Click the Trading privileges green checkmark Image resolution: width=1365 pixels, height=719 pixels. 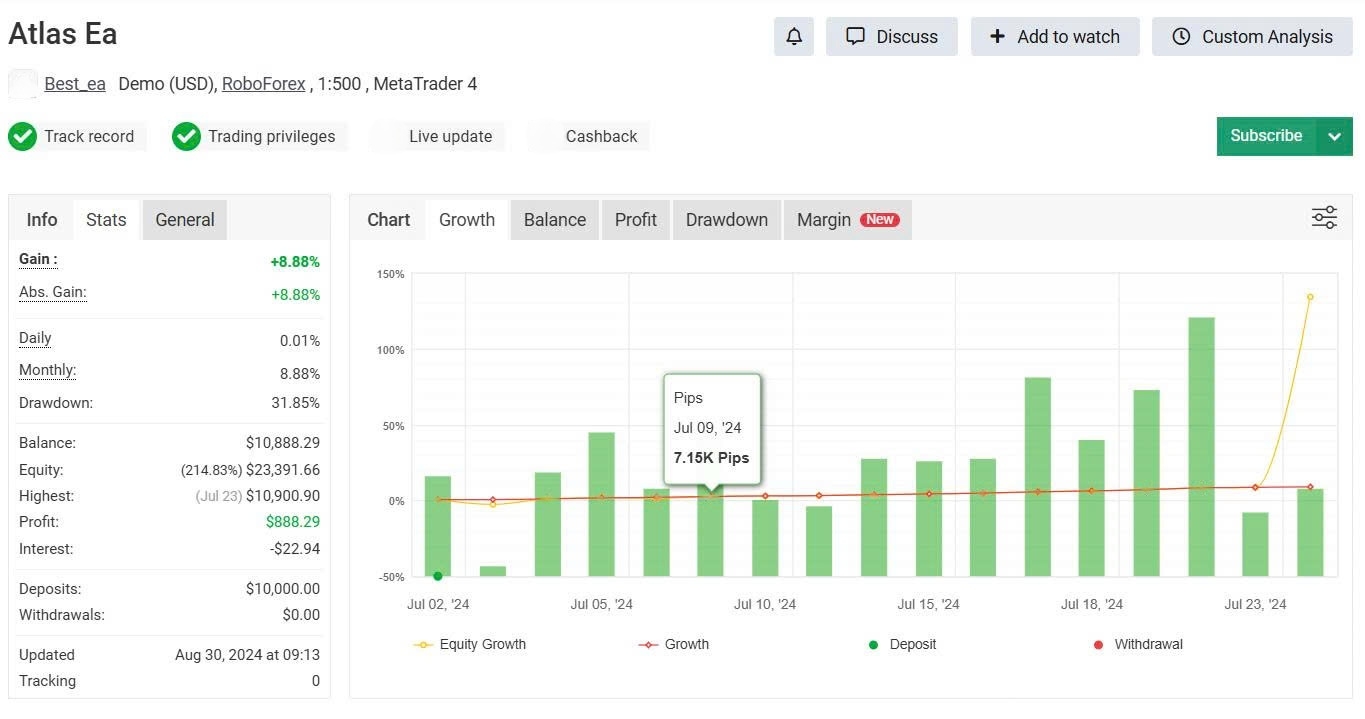[x=186, y=137]
